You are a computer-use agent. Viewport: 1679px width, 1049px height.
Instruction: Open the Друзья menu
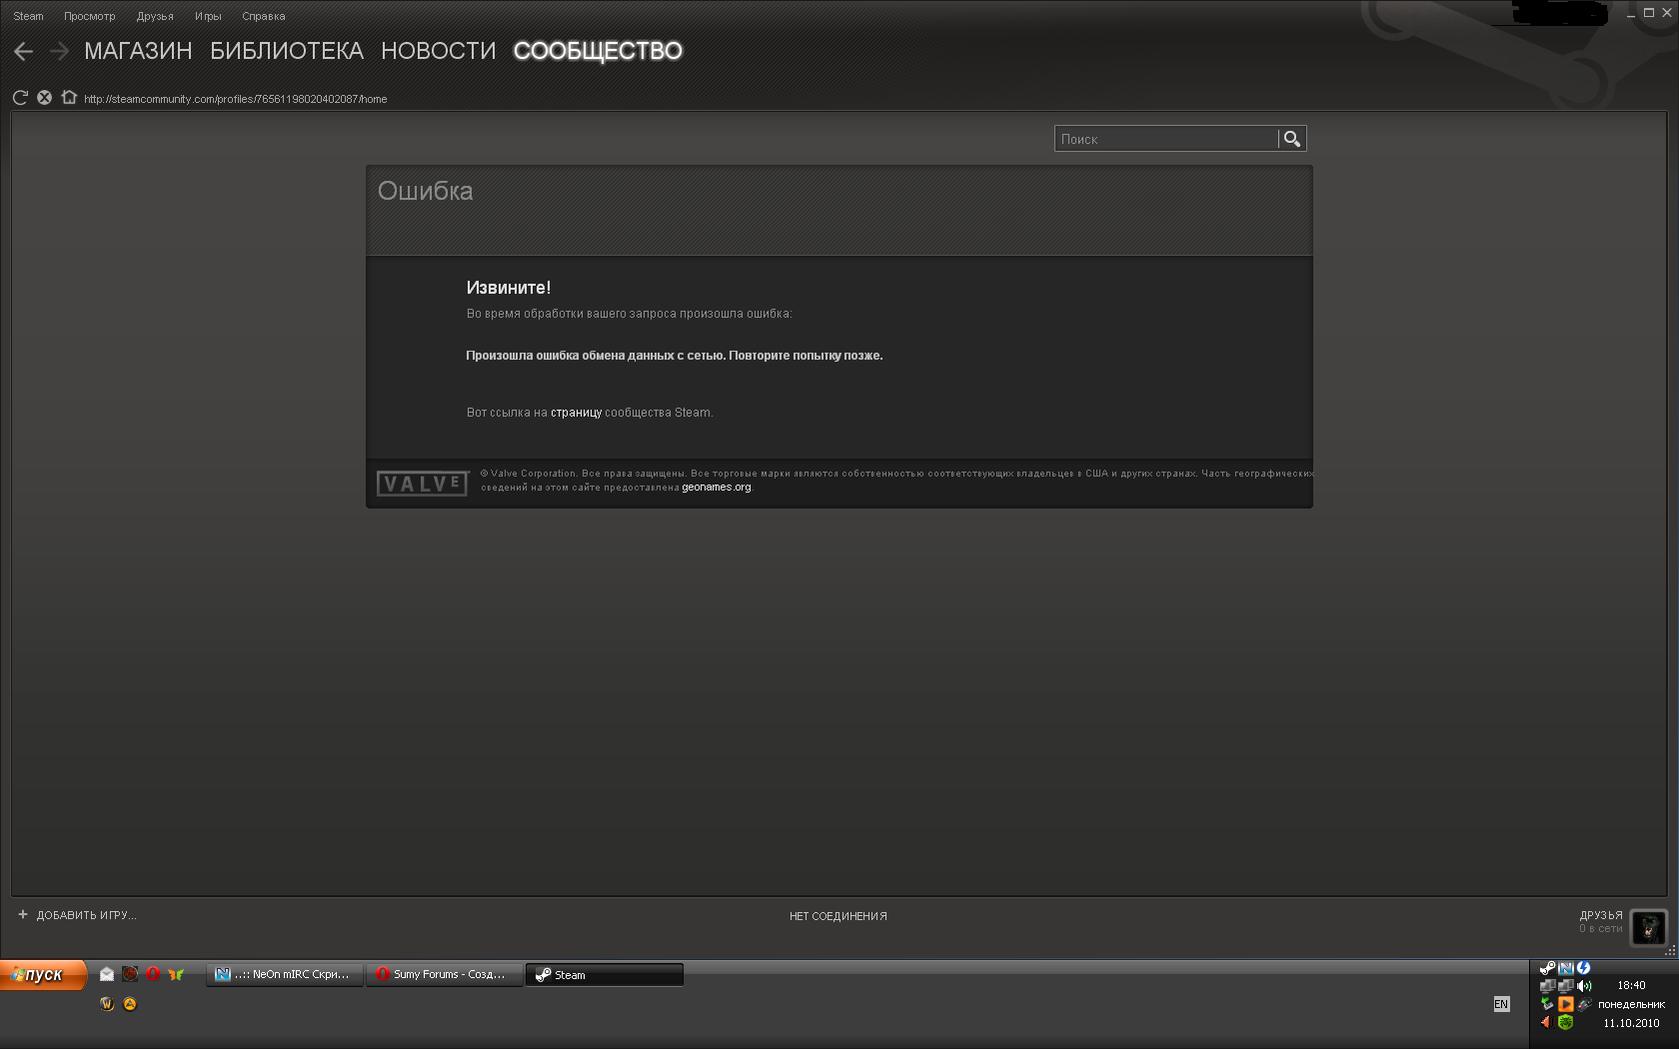pos(154,16)
